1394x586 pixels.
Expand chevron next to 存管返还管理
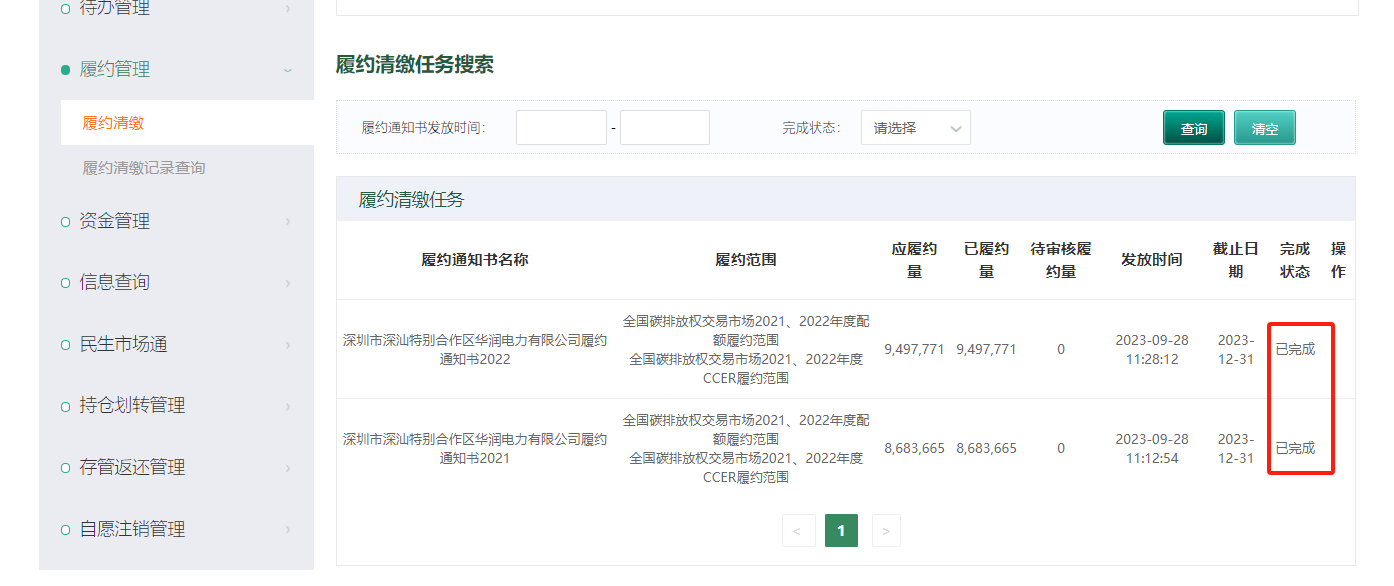pyautogui.click(x=288, y=468)
